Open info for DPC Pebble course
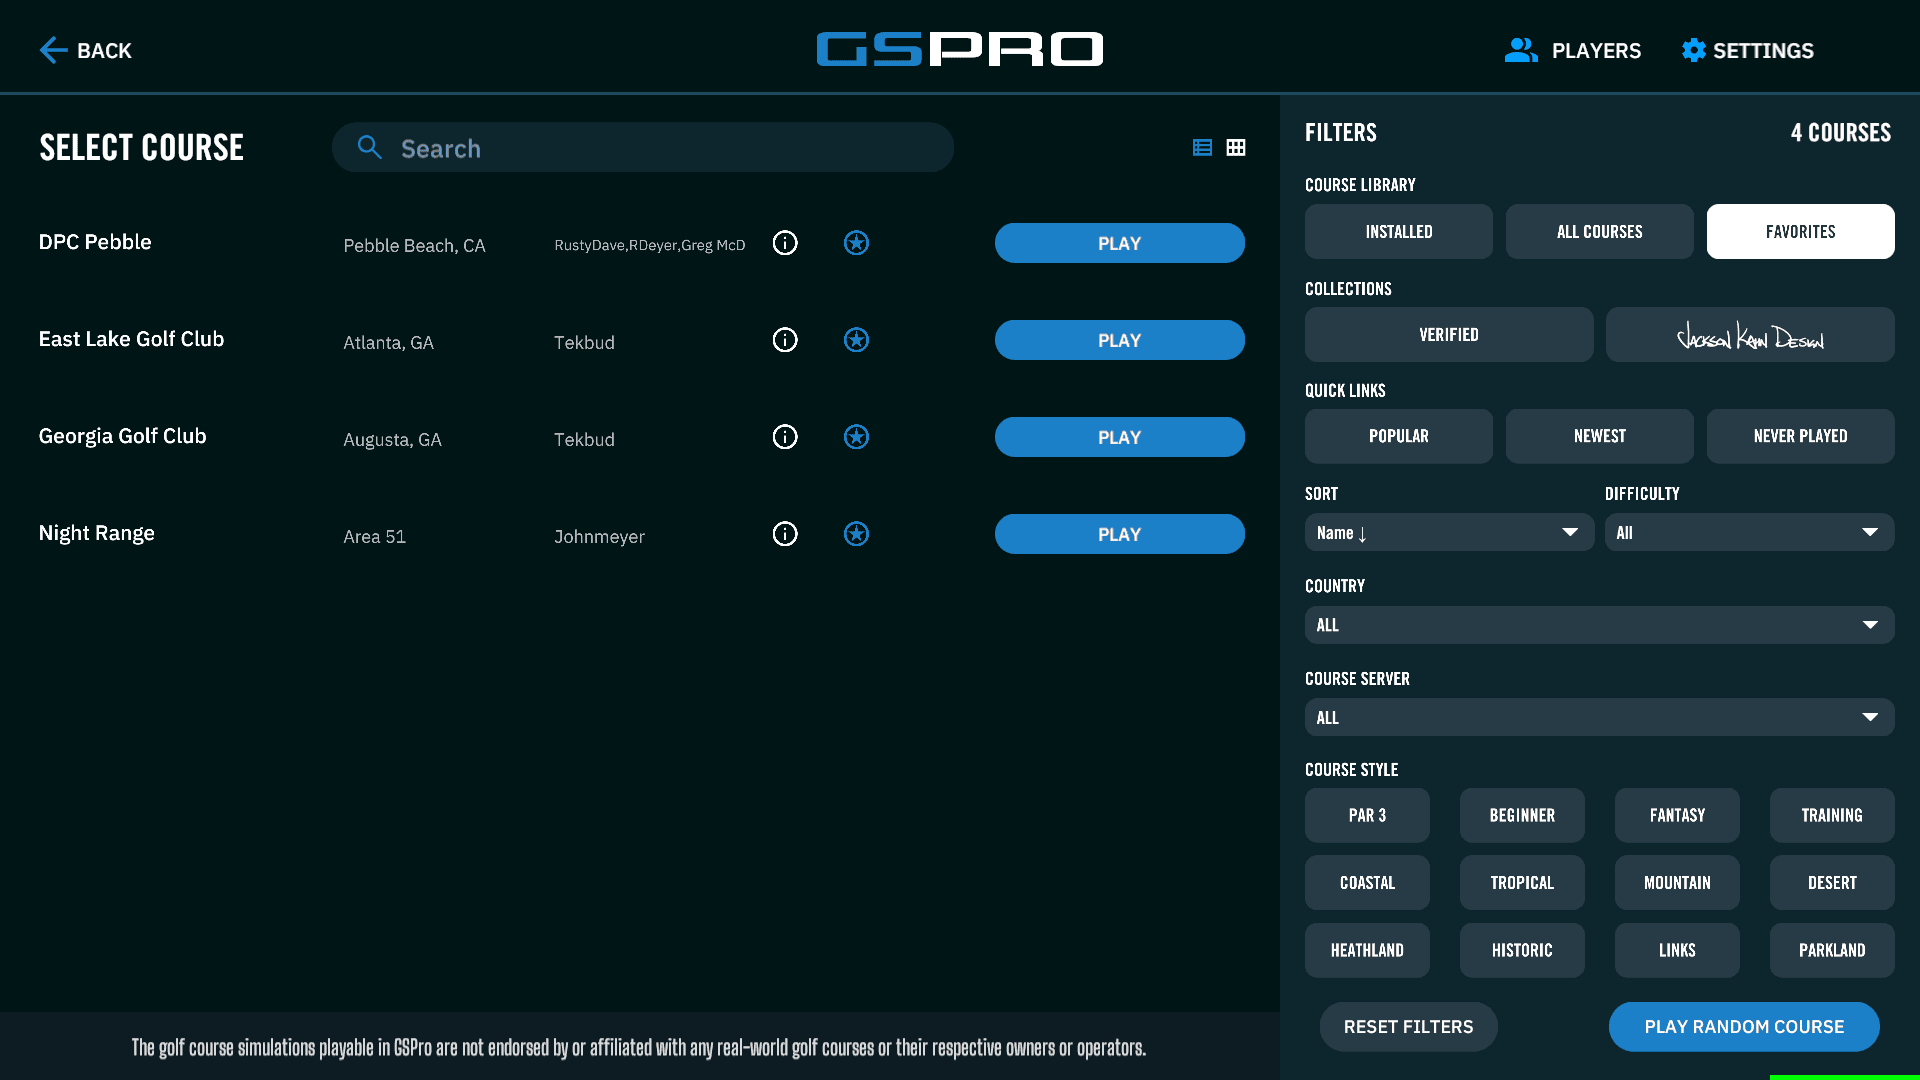 (x=785, y=243)
